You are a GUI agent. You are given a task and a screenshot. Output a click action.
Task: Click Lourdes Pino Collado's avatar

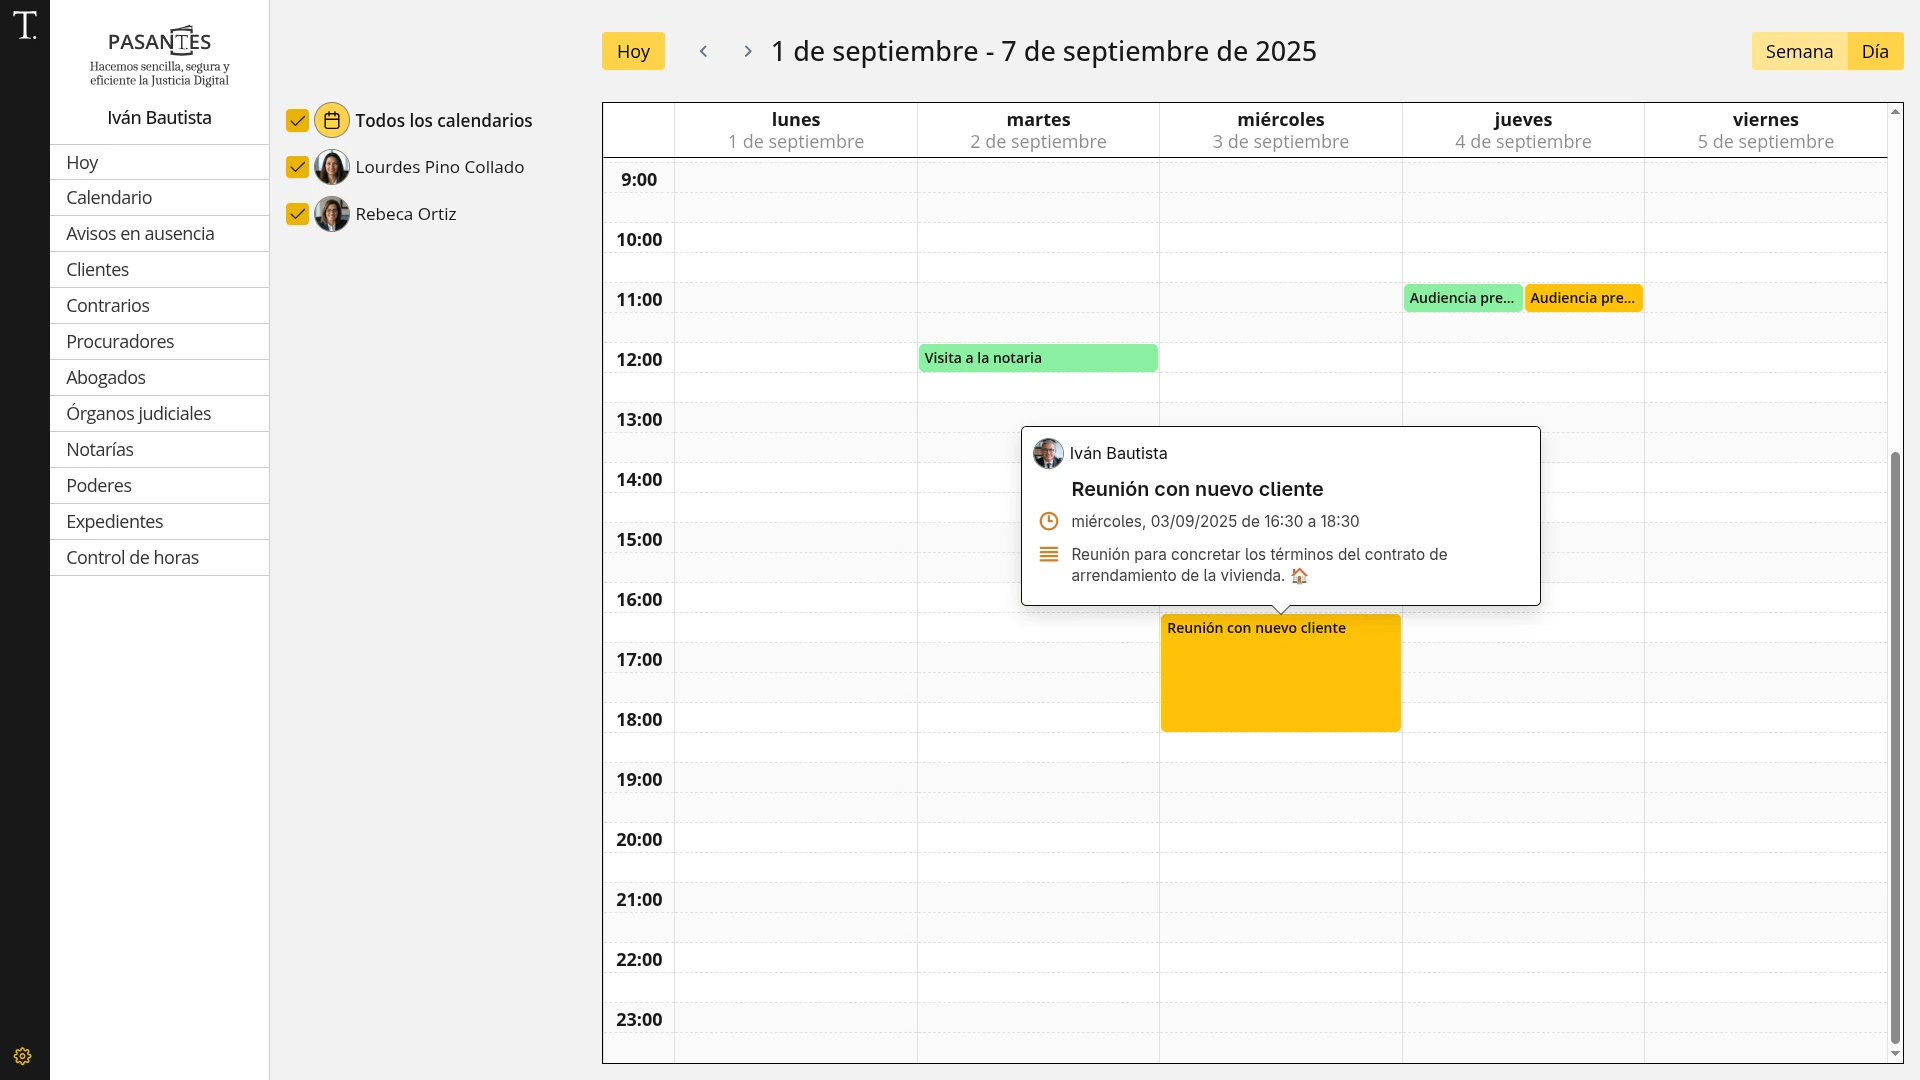332,167
